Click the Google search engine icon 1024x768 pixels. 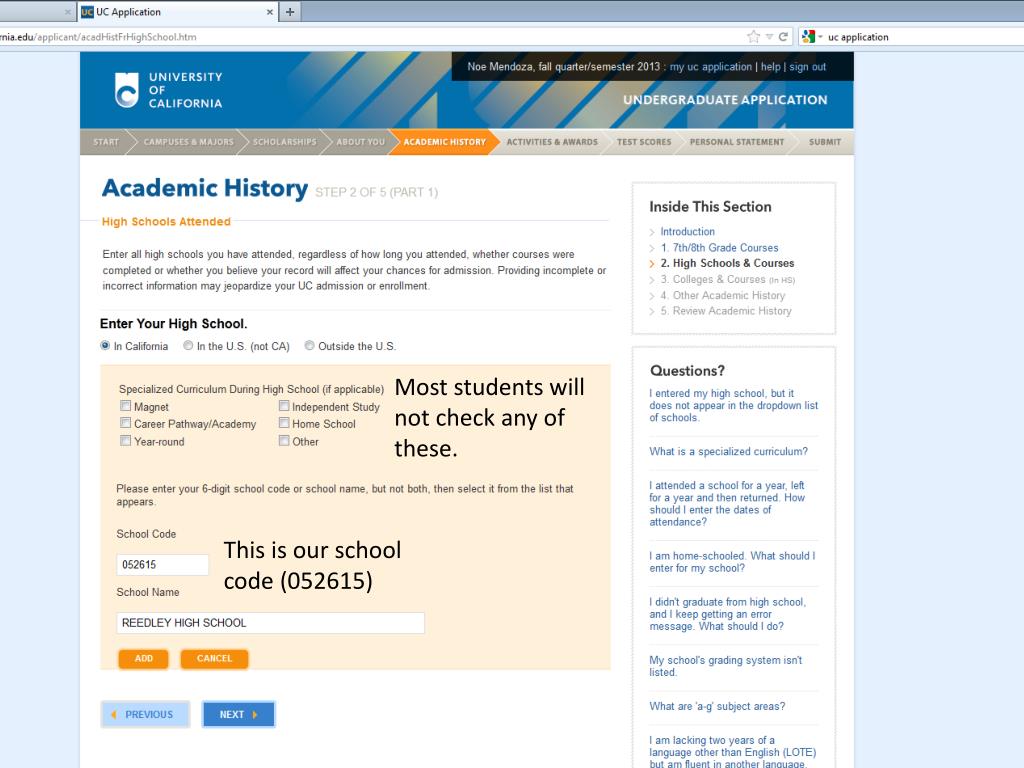pyautogui.click(x=808, y=37)
